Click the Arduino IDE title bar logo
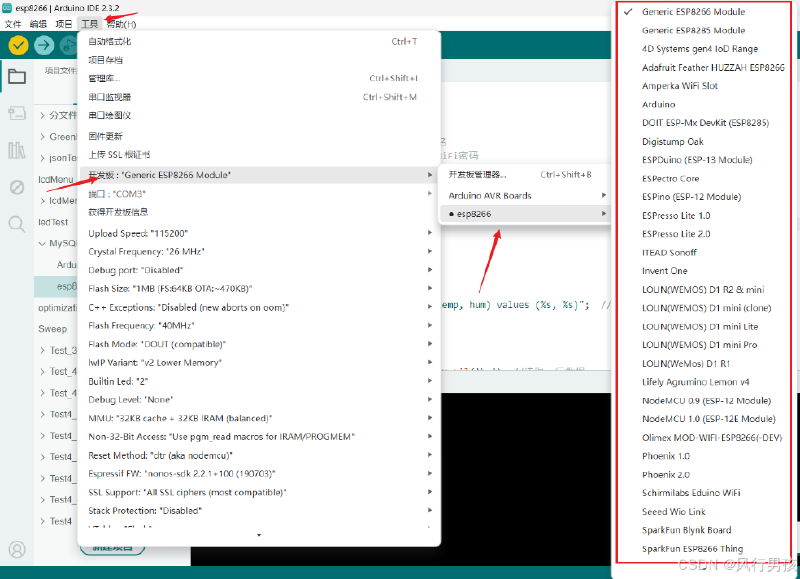Viewport: 800px width, 579px height. (x=7, y=8)
